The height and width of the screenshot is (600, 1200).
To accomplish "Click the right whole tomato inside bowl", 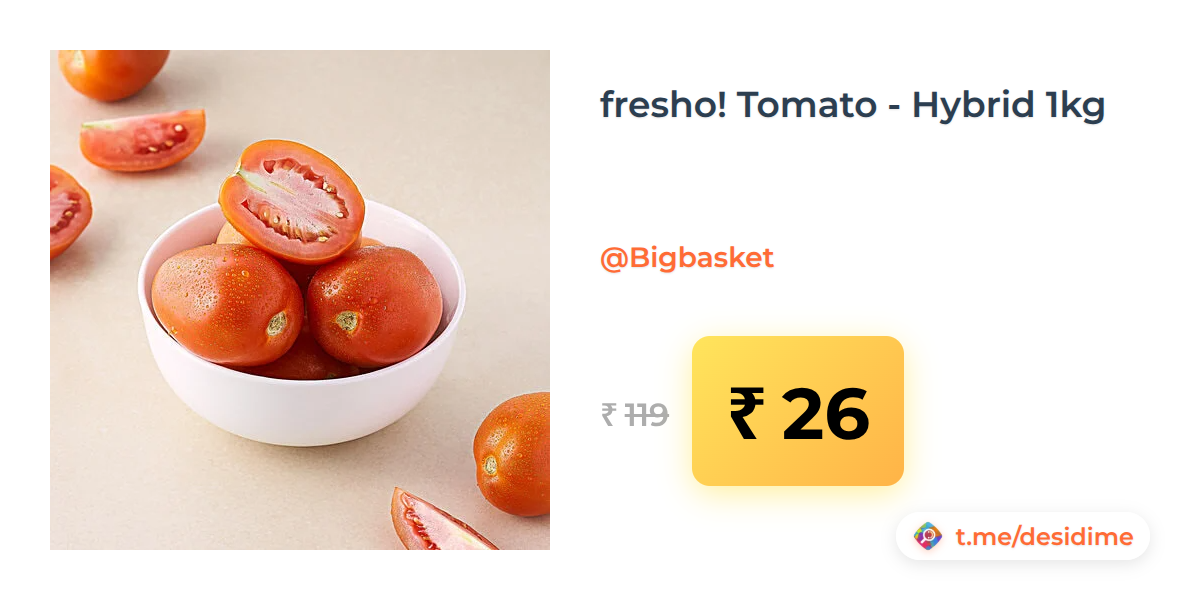I will [x=375, y=305].
